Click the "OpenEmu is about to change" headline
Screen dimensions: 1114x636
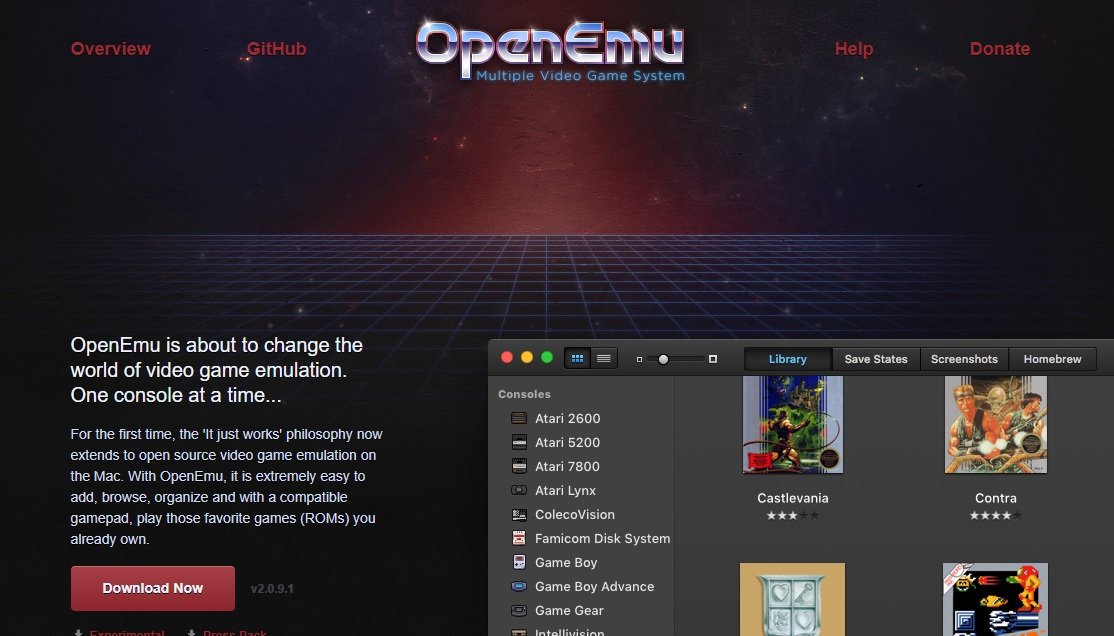(x=217, y=370)
